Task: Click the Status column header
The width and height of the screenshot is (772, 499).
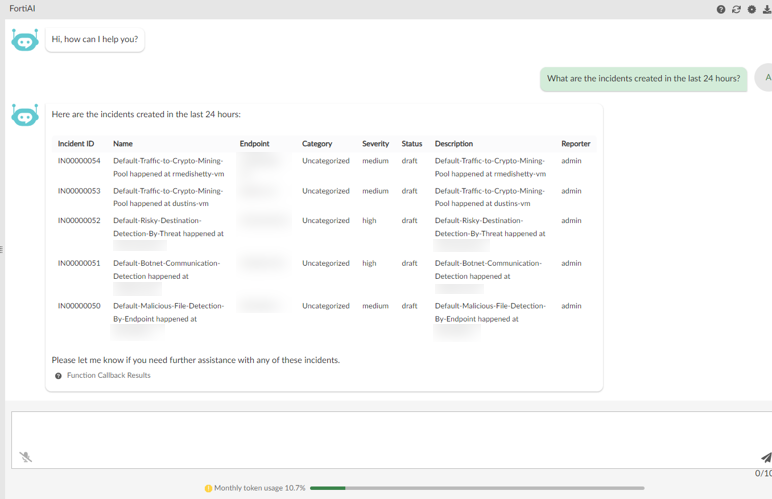Action: pos(412,144)
